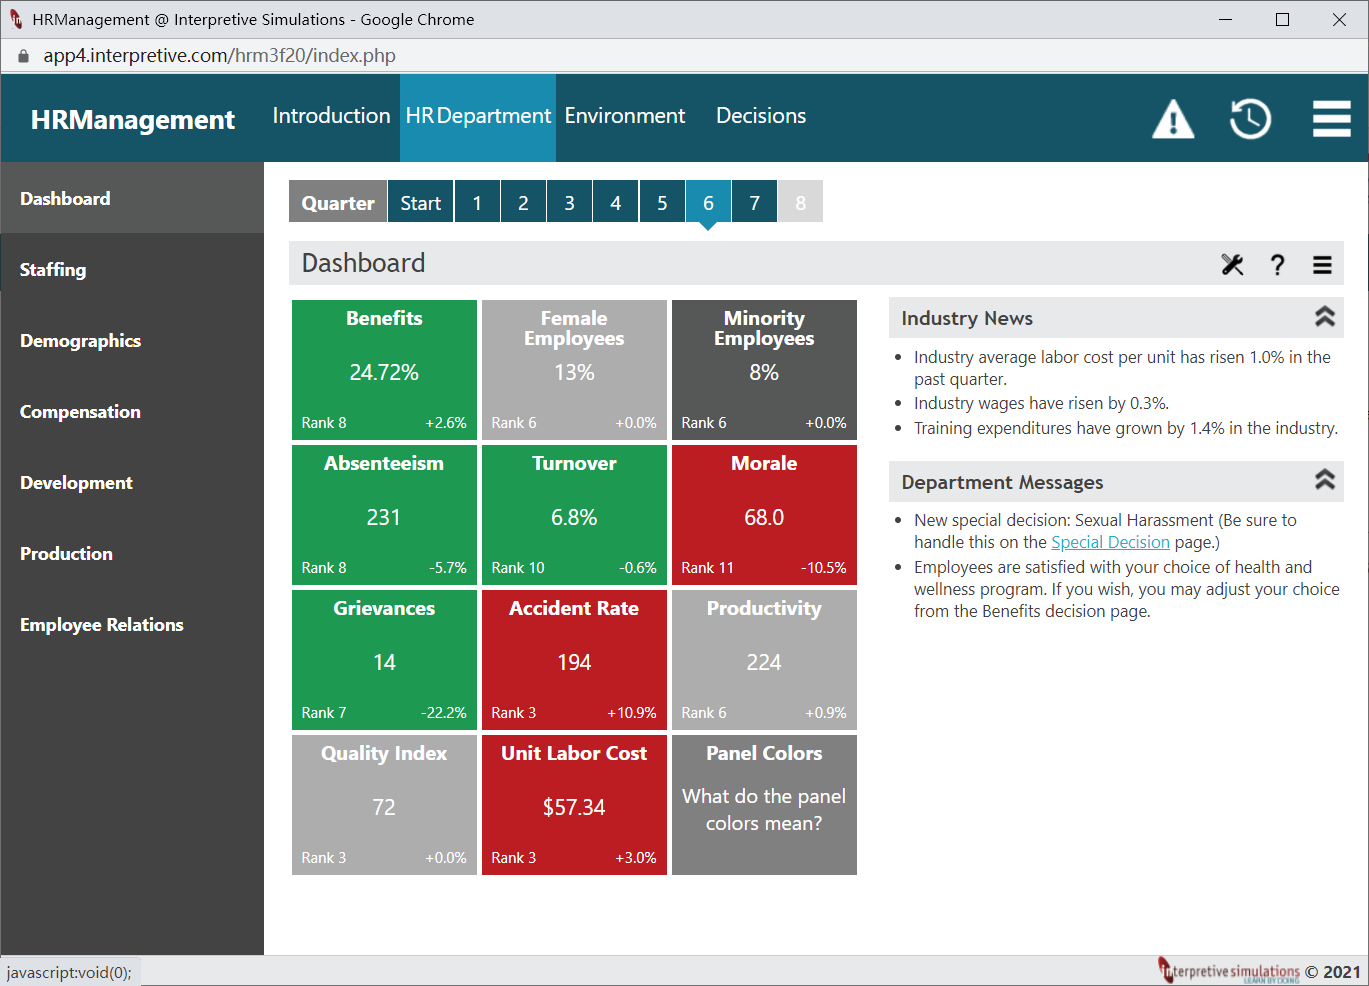Open the Staffing sidebar item

(132, 269)
